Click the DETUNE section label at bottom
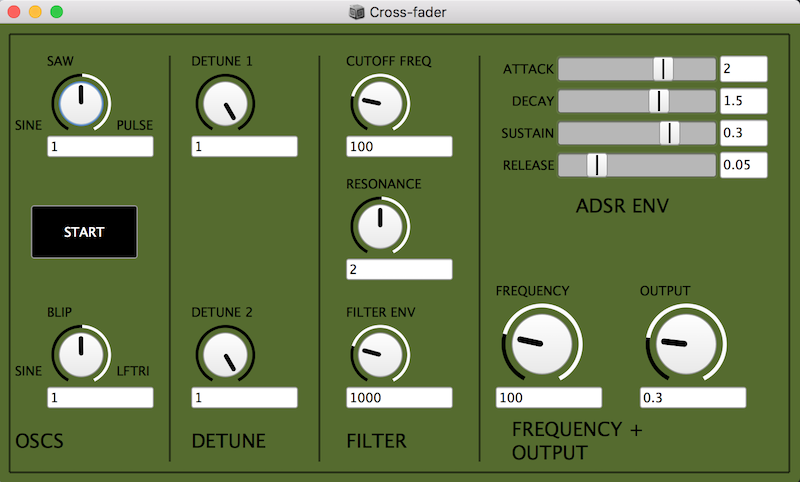This screenshot has width=800, height=482. [229, 441]
